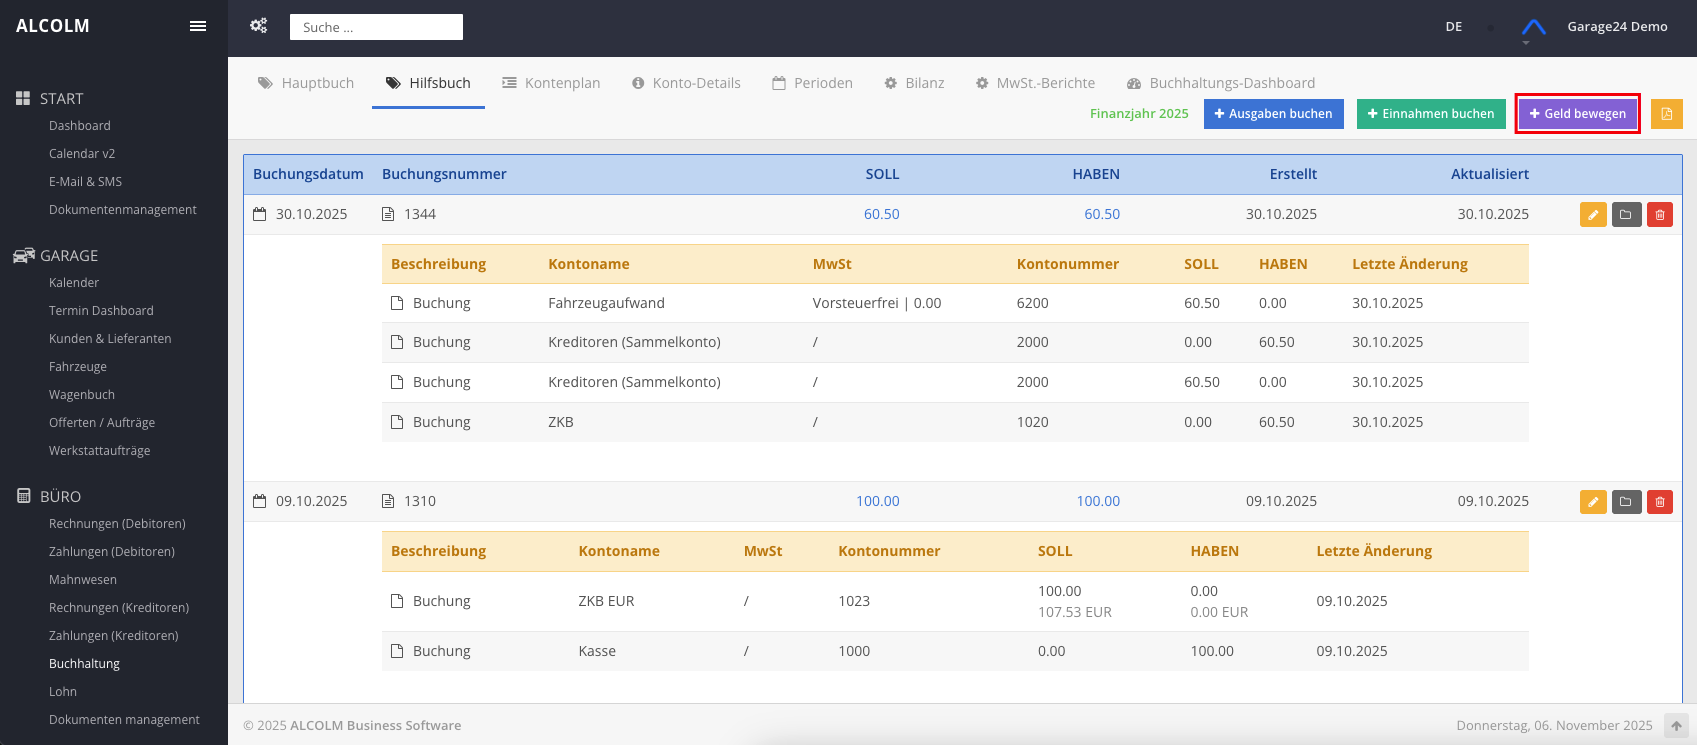Click the hamburger menu icon beside ALCOLM
1697x745 pixels.
click(x=198, y=26)
